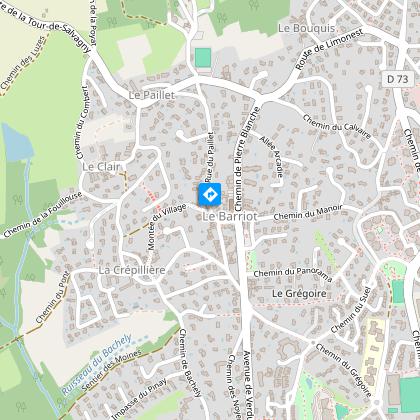Viewport: 420px width, 420px height.
Task: Select the Le Barriot place label
Action: point(230,216)
